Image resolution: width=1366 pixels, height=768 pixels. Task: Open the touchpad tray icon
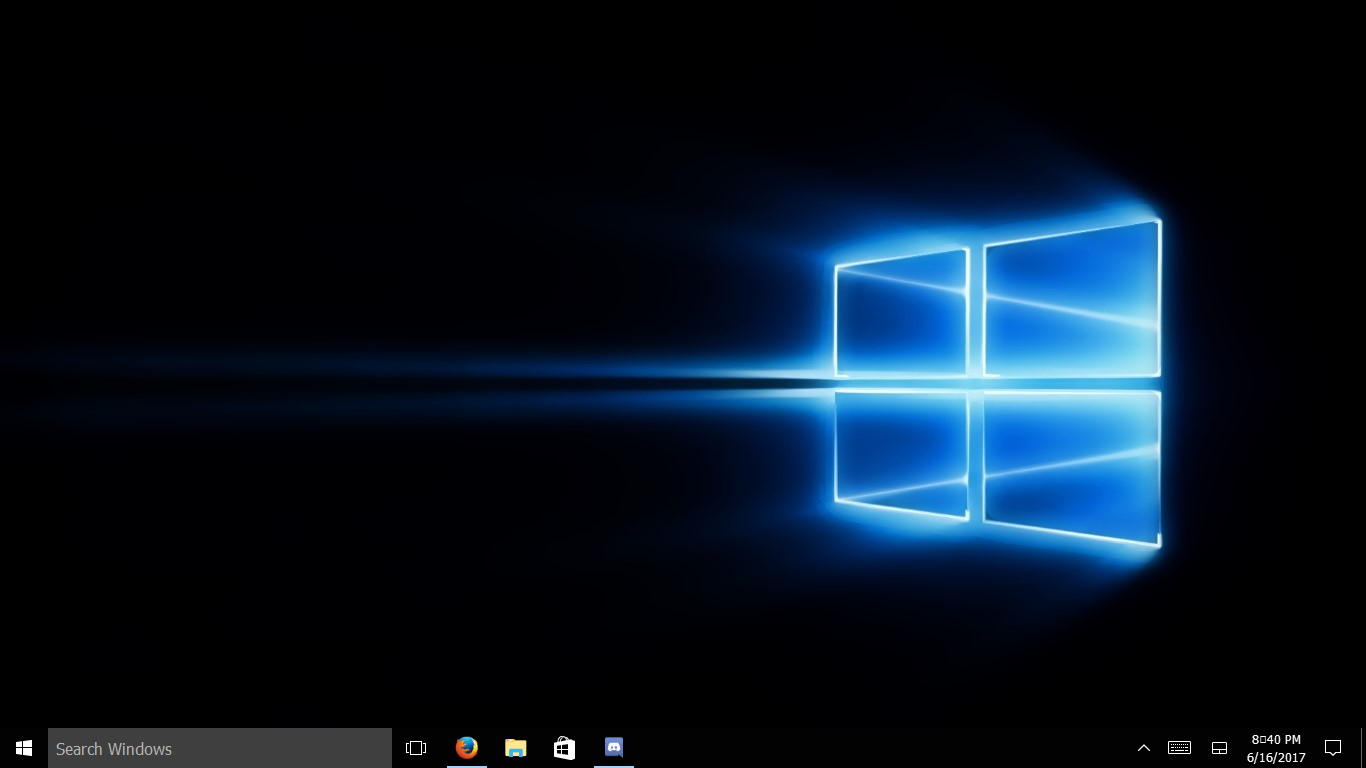pos(1219,748)
